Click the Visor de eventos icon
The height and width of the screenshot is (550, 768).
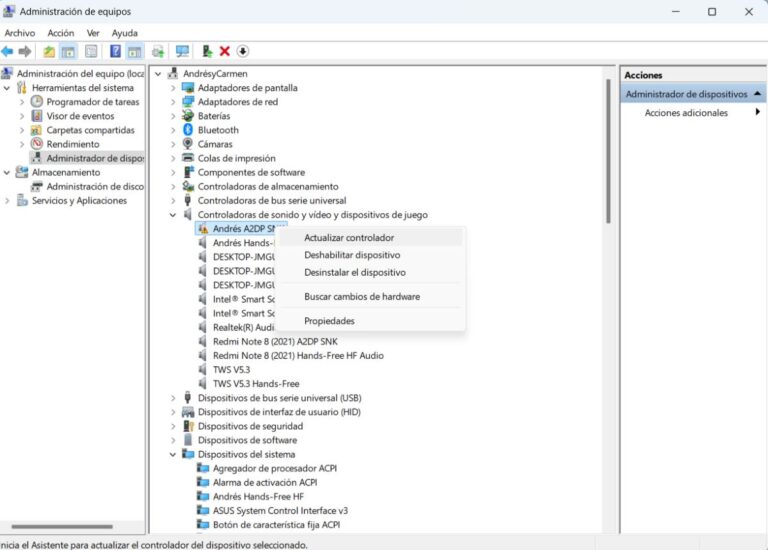(37, 116)
